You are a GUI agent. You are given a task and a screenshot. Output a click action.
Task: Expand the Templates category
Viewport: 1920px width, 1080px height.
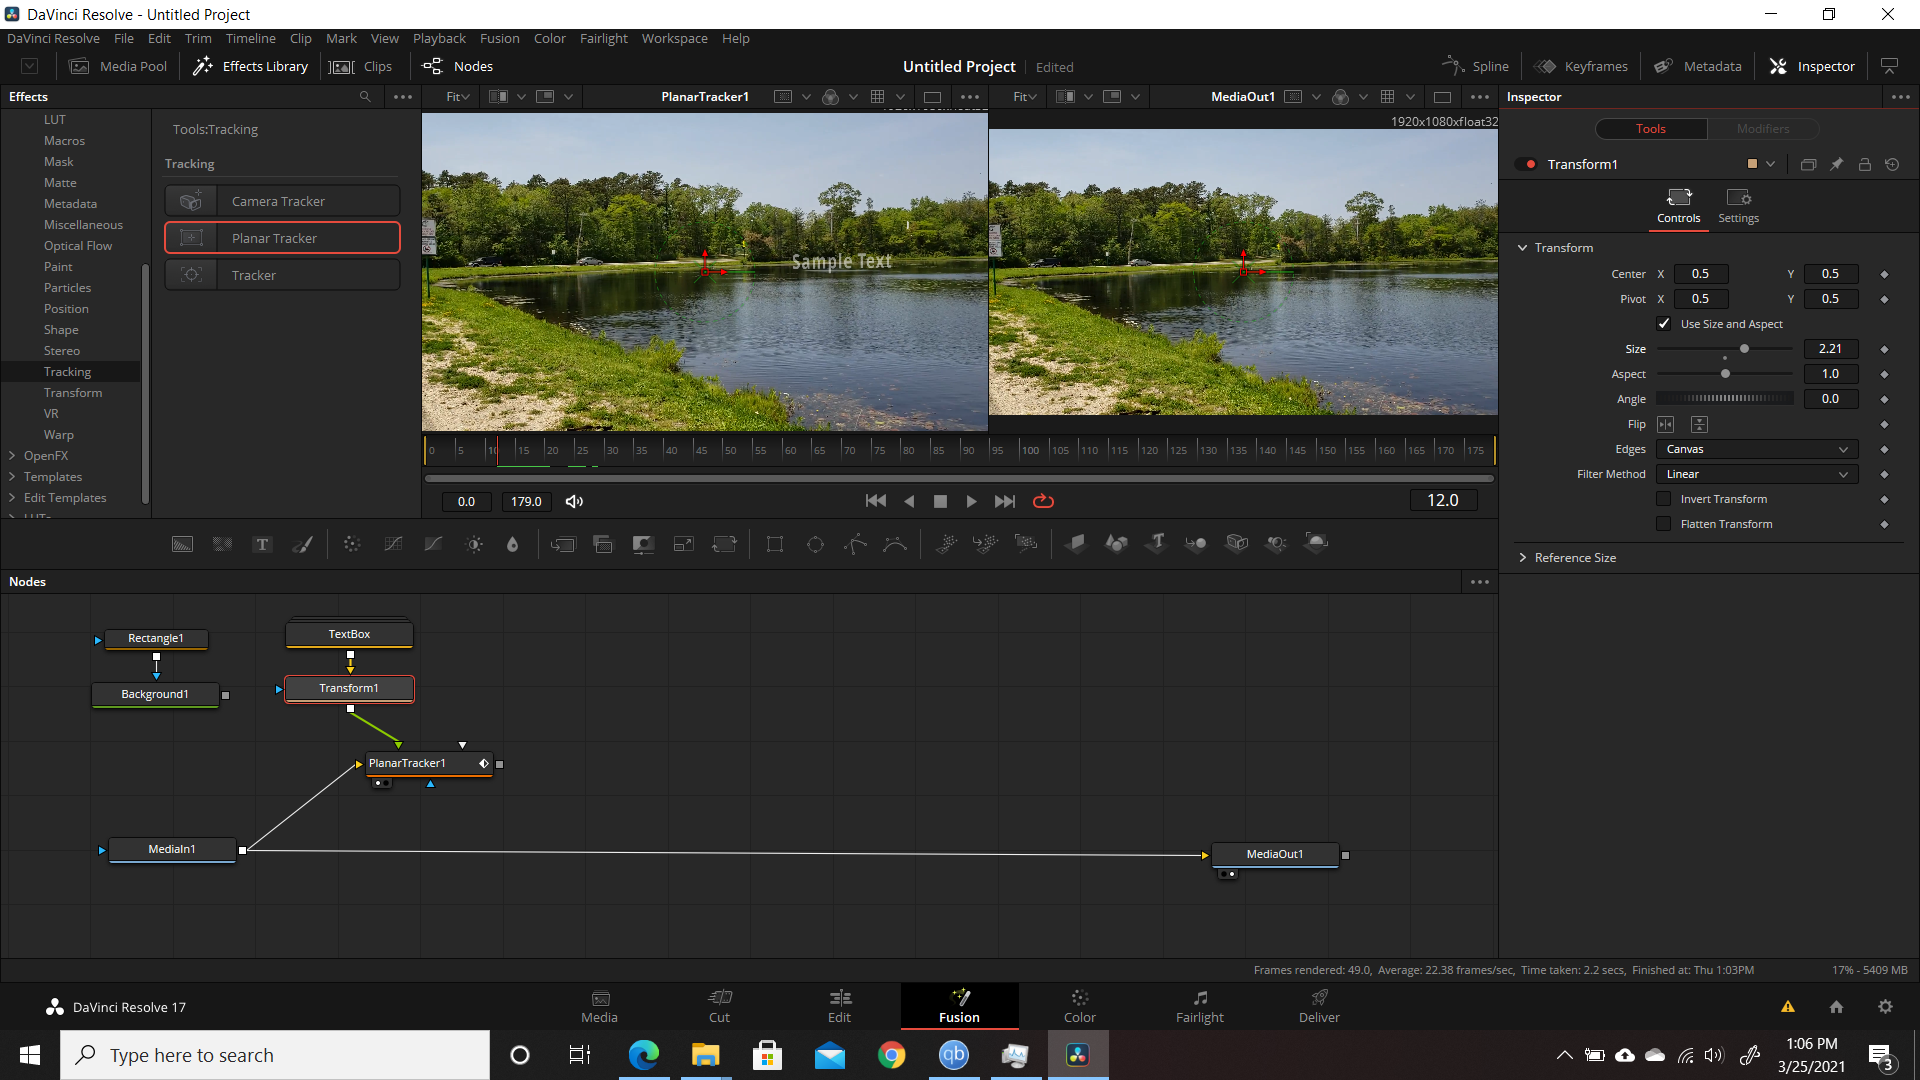[x=12, y=477]
